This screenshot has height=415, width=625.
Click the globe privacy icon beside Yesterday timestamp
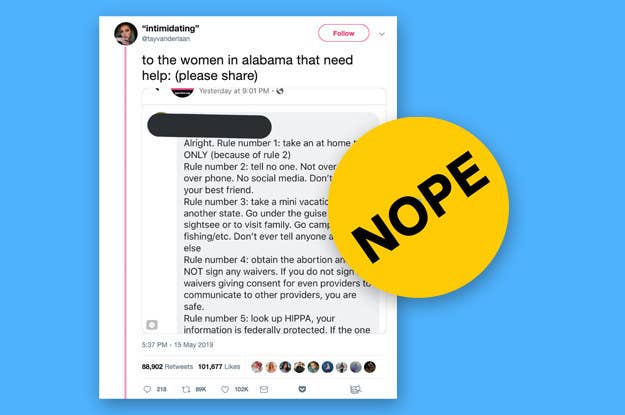point(280,91)
